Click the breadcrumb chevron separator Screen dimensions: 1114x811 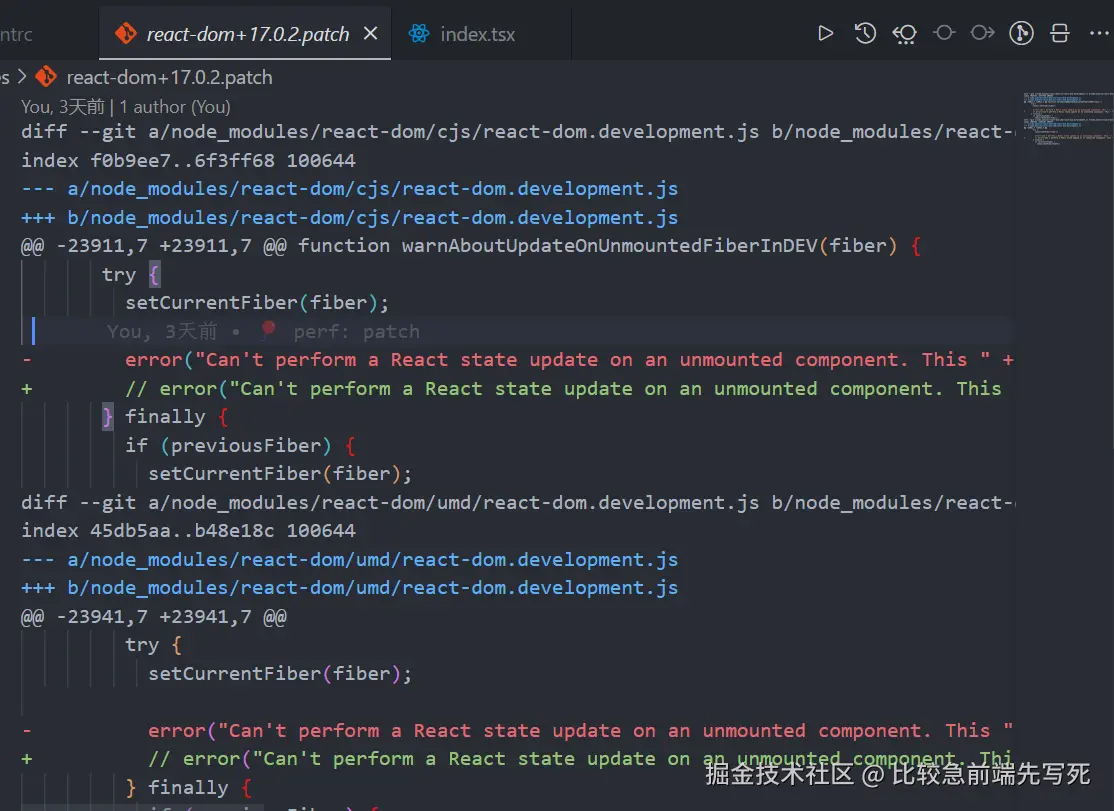(21, 76)
